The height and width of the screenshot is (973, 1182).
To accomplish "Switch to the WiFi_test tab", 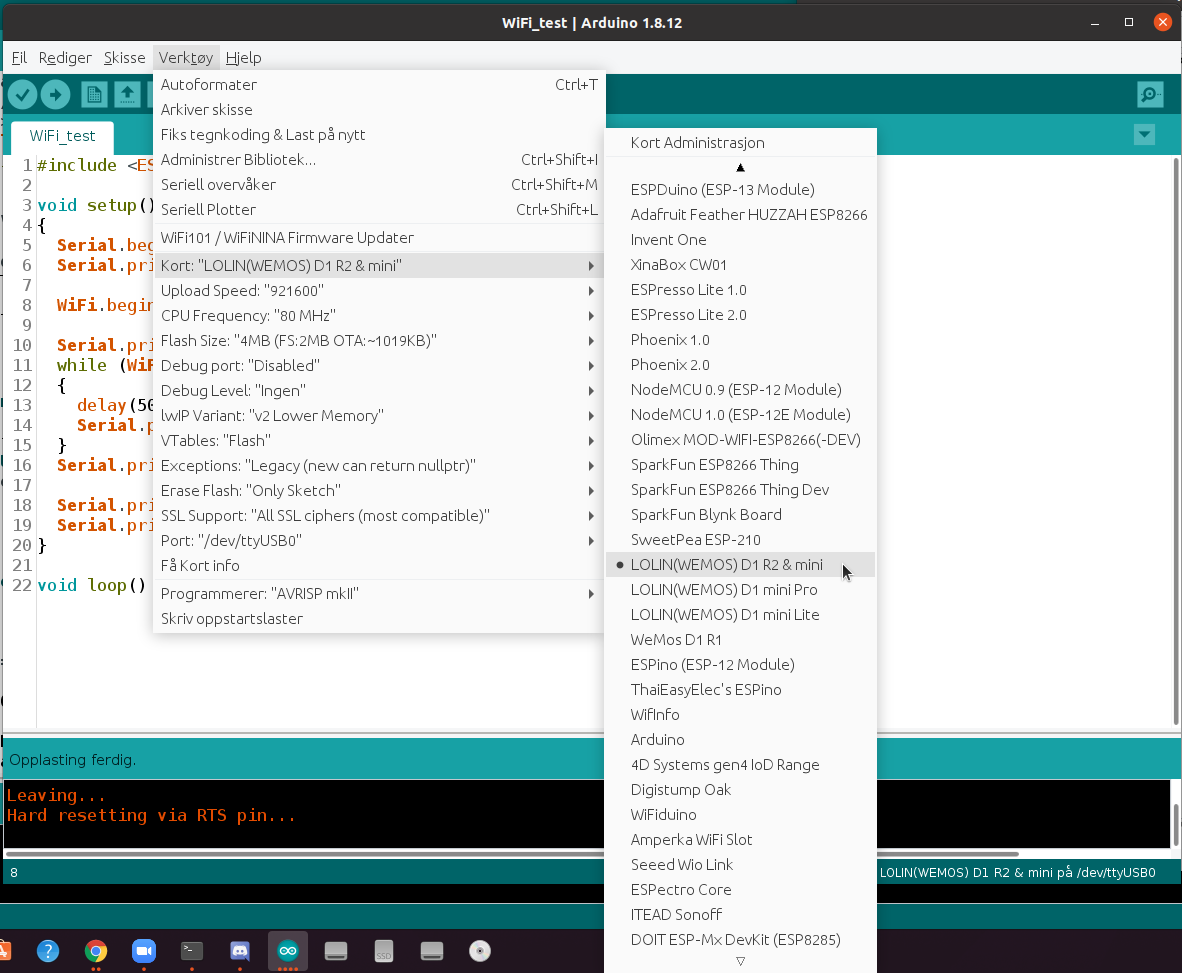I will tap(63, 136).
